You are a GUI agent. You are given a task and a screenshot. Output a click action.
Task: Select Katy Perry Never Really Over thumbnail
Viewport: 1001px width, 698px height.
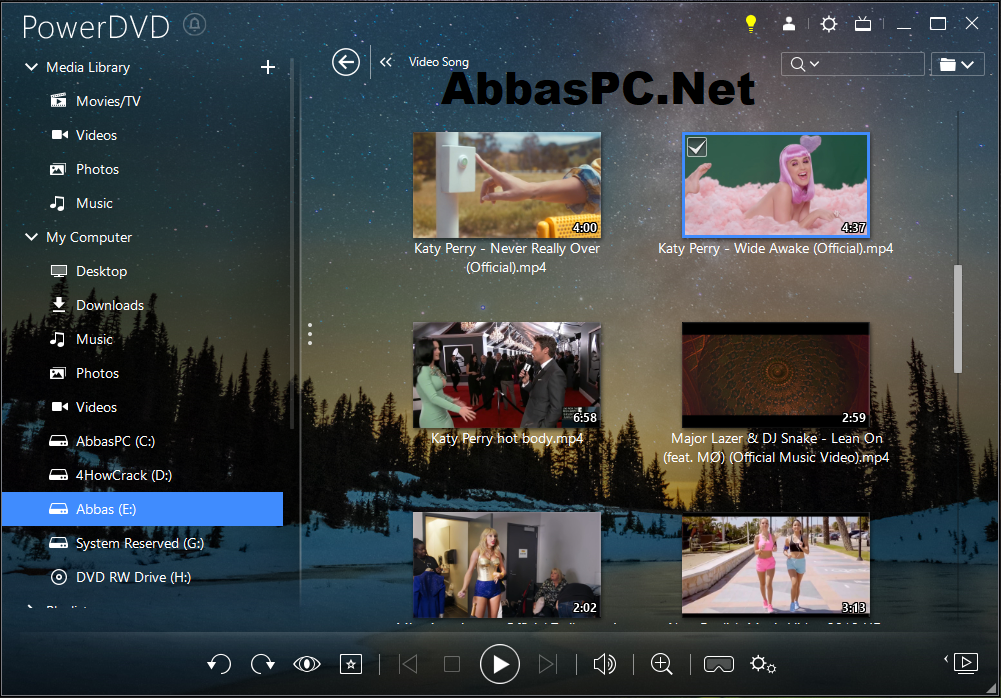[x=507, y=185]
